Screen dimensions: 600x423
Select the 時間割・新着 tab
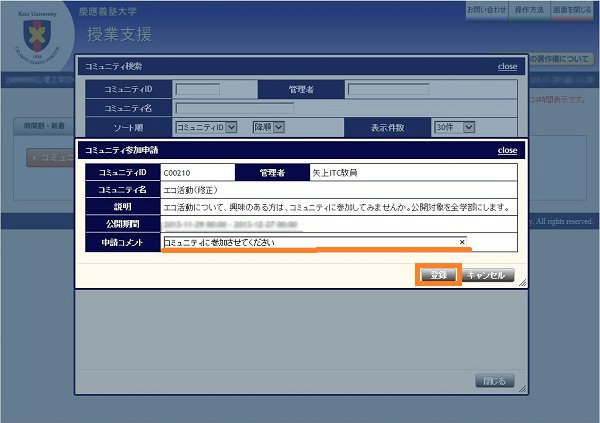tap(42, 126)
